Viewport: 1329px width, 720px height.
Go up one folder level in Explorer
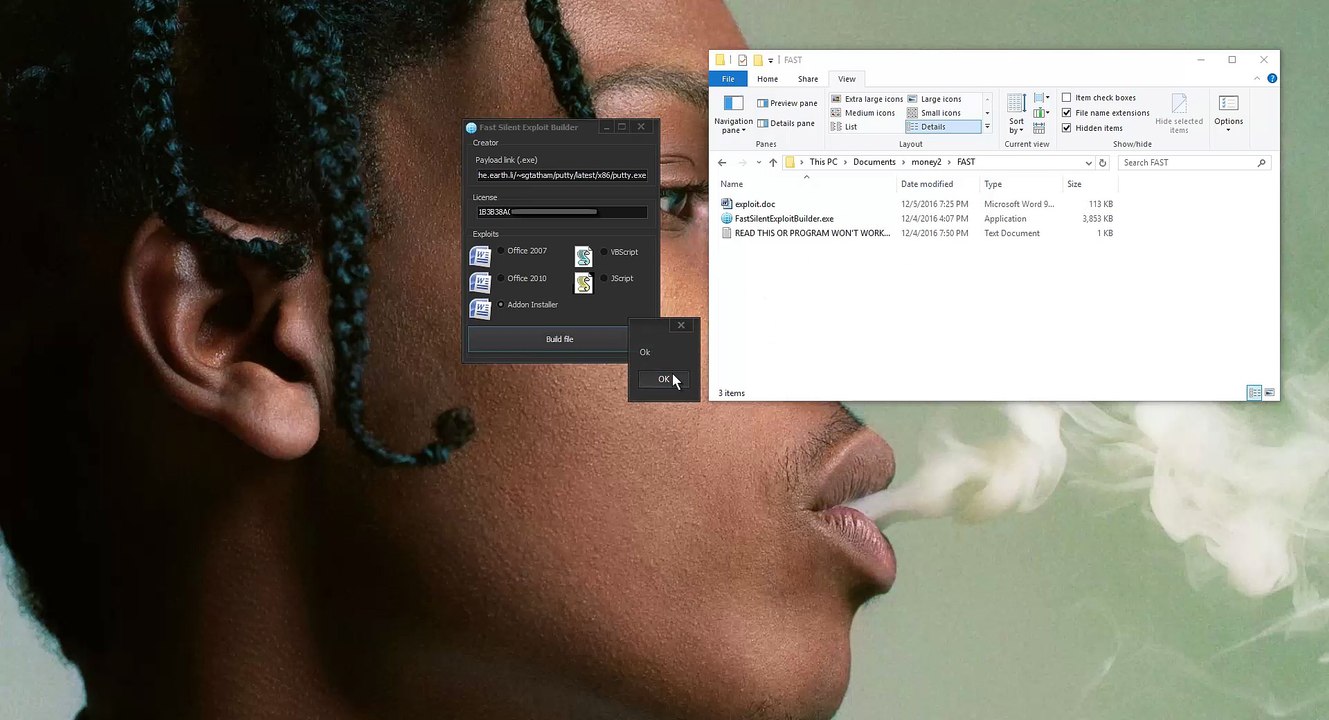click(773, 162)
